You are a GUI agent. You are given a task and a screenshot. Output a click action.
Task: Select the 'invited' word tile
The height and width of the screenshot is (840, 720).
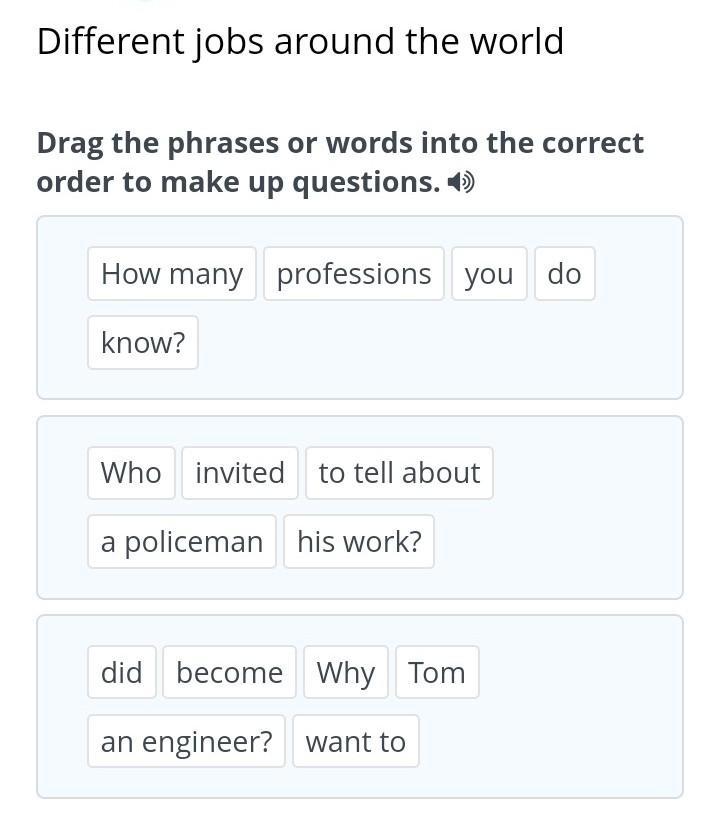tap(240, 473)
